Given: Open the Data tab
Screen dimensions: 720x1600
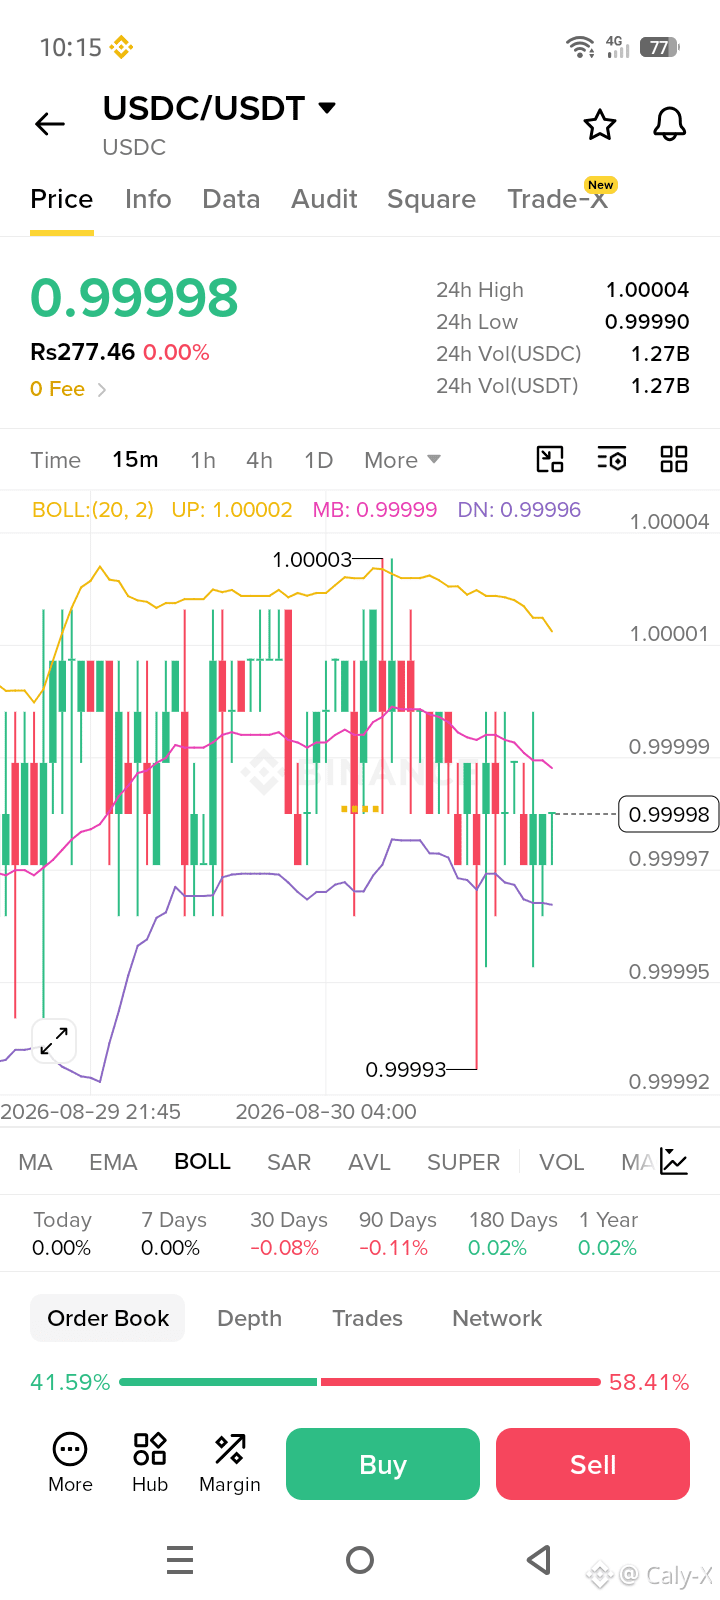Looking at the screenshot, I should coord(231,199).
